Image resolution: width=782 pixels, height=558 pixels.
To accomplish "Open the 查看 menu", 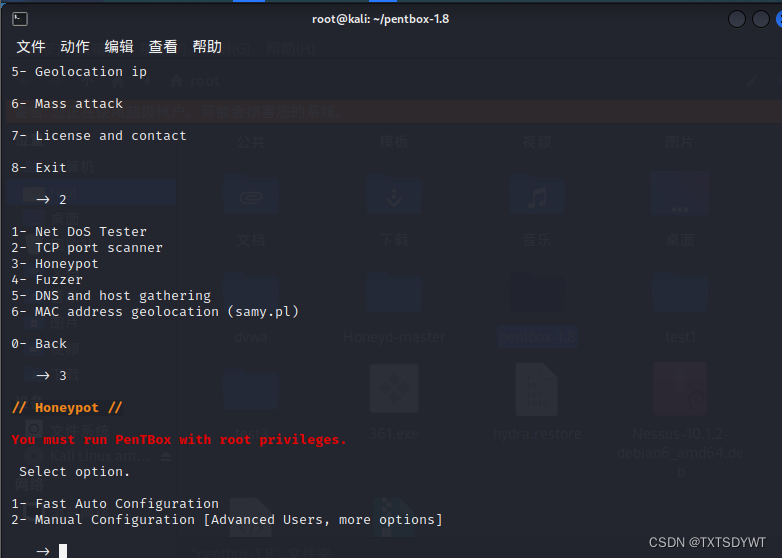I will pyautogui.click(x=163, y=47).
